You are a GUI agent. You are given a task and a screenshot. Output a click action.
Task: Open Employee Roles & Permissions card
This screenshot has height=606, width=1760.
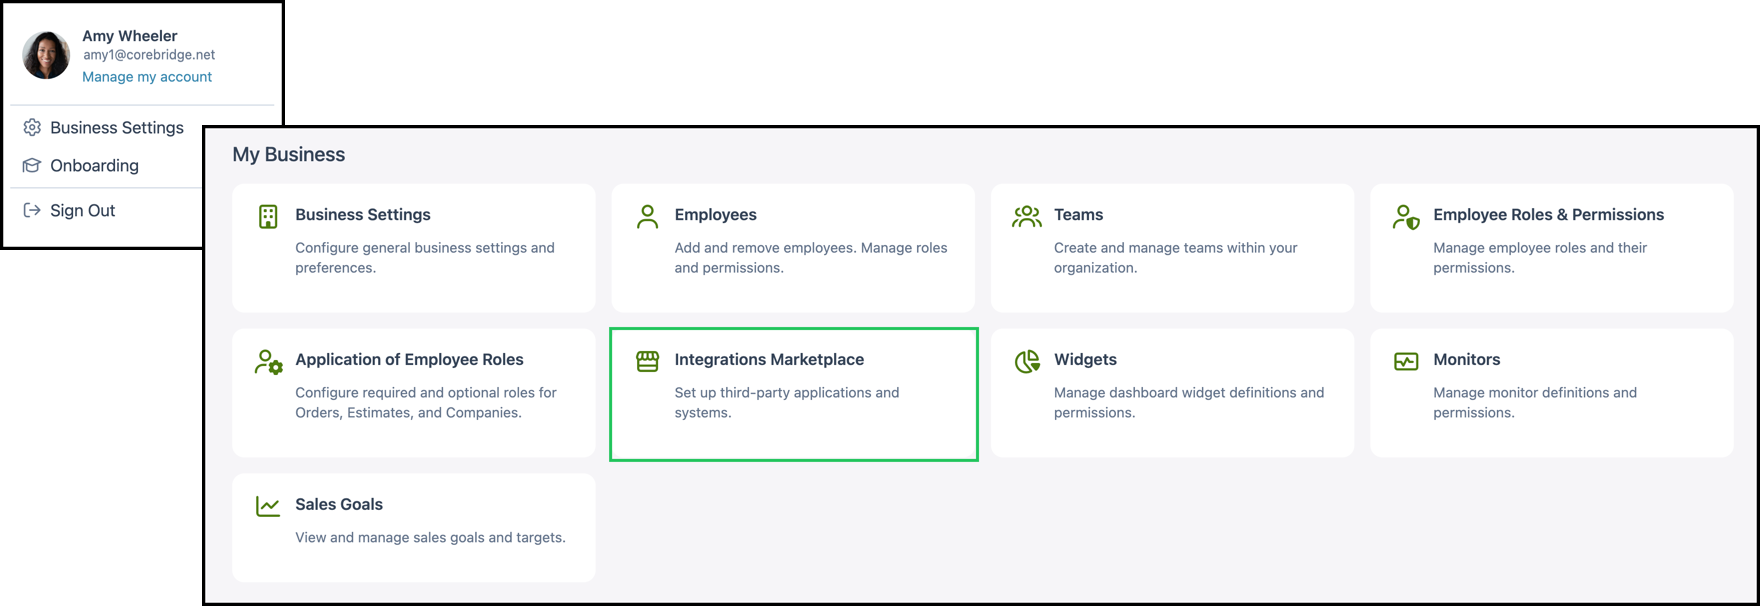pyautogui.click(x=1552, y=248)
